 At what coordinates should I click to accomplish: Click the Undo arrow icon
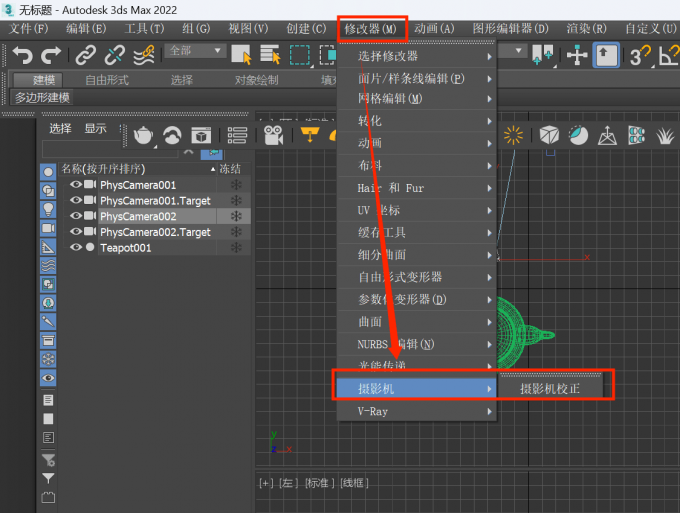coord(22,55)
